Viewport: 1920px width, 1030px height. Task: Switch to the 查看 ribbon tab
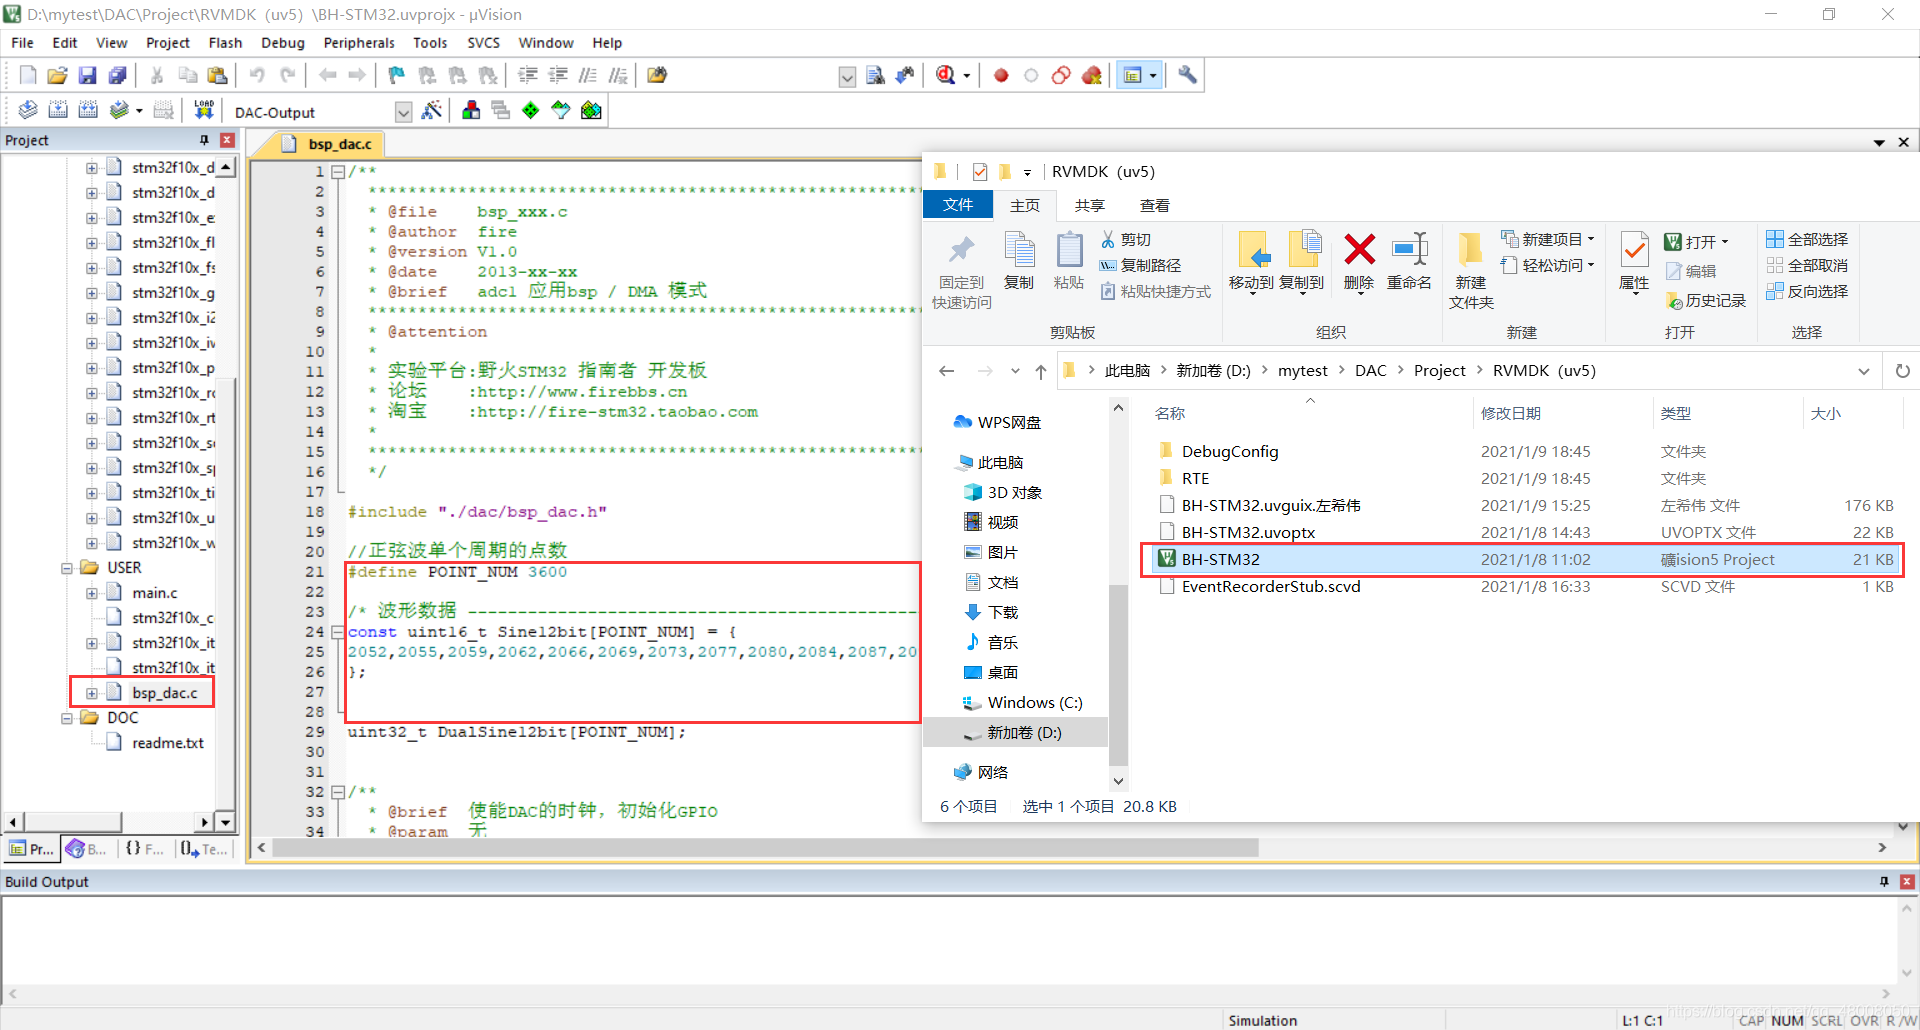[1154, 205]
